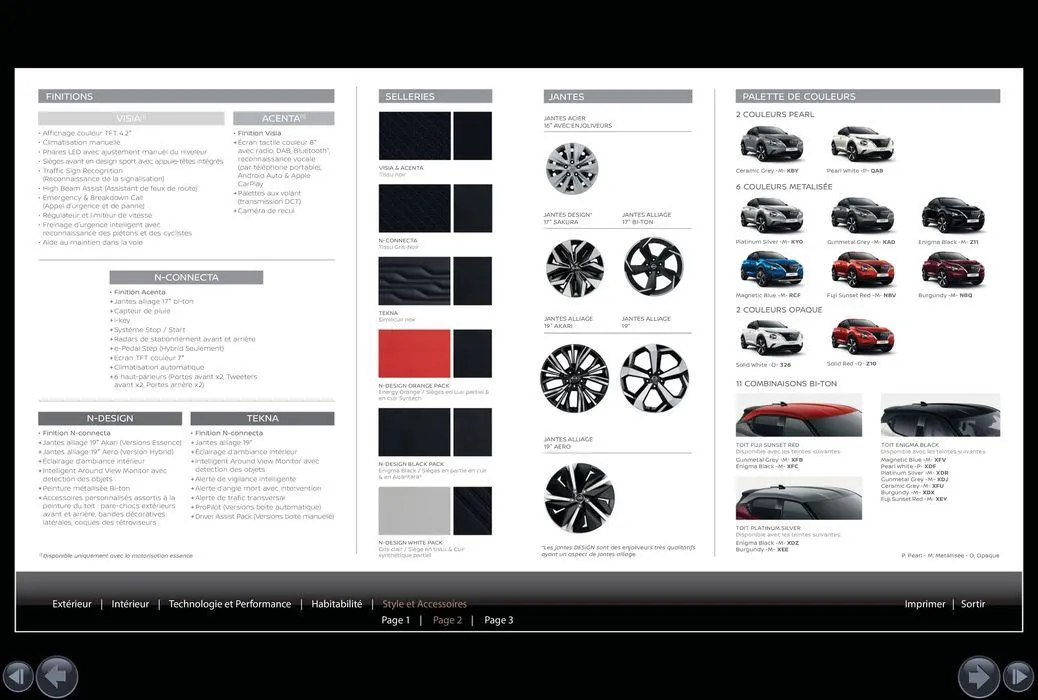Open the Extérieur tab
This screenshot has width=1038, height=700.
pos(71,604)
